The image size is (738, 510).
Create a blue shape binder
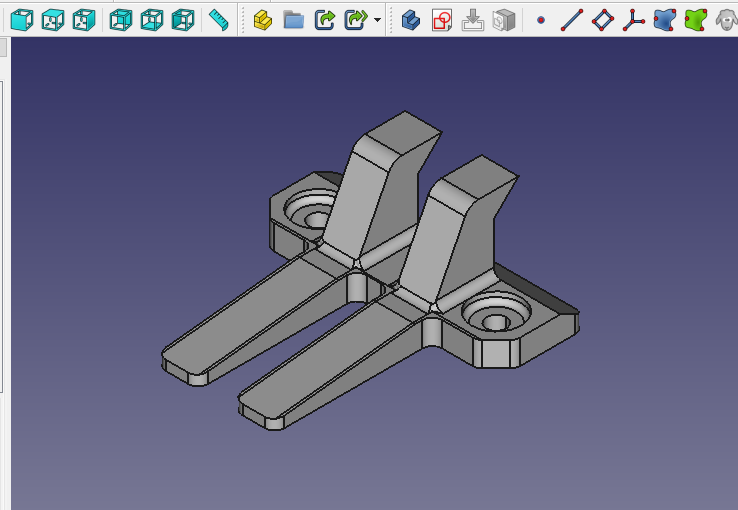[x=664, y=19]
